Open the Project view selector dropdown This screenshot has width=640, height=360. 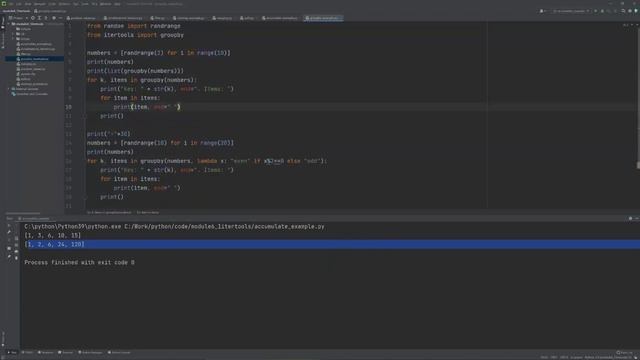coord(18,18)
